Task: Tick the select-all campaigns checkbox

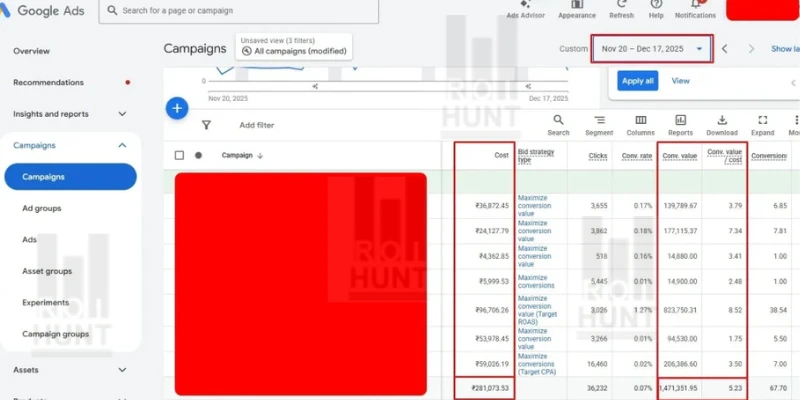Action: click(x=179, y=155)
